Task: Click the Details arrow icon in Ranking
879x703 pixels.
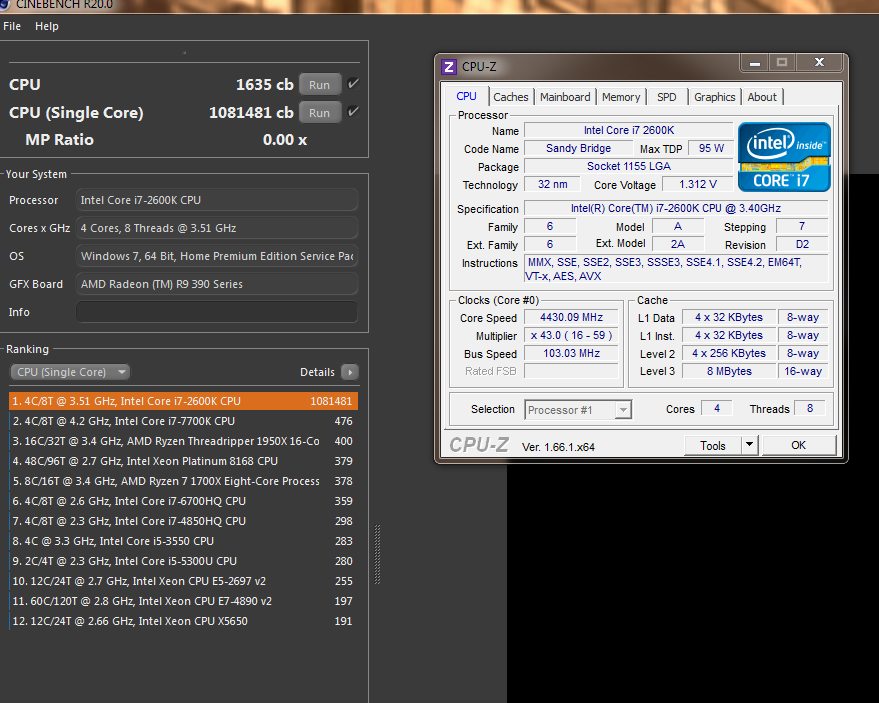Action: [x=350, y=372]
